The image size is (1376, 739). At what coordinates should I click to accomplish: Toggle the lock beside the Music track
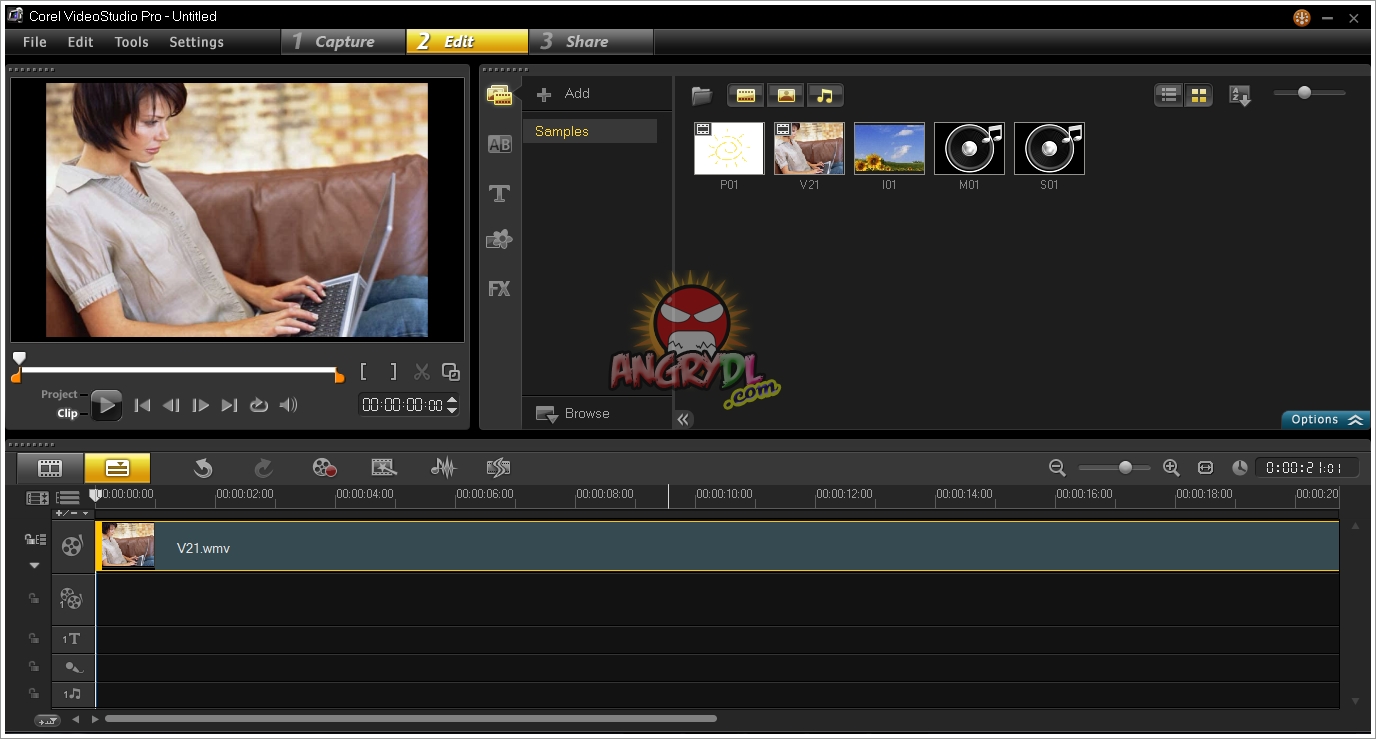[x=34, y=694]
